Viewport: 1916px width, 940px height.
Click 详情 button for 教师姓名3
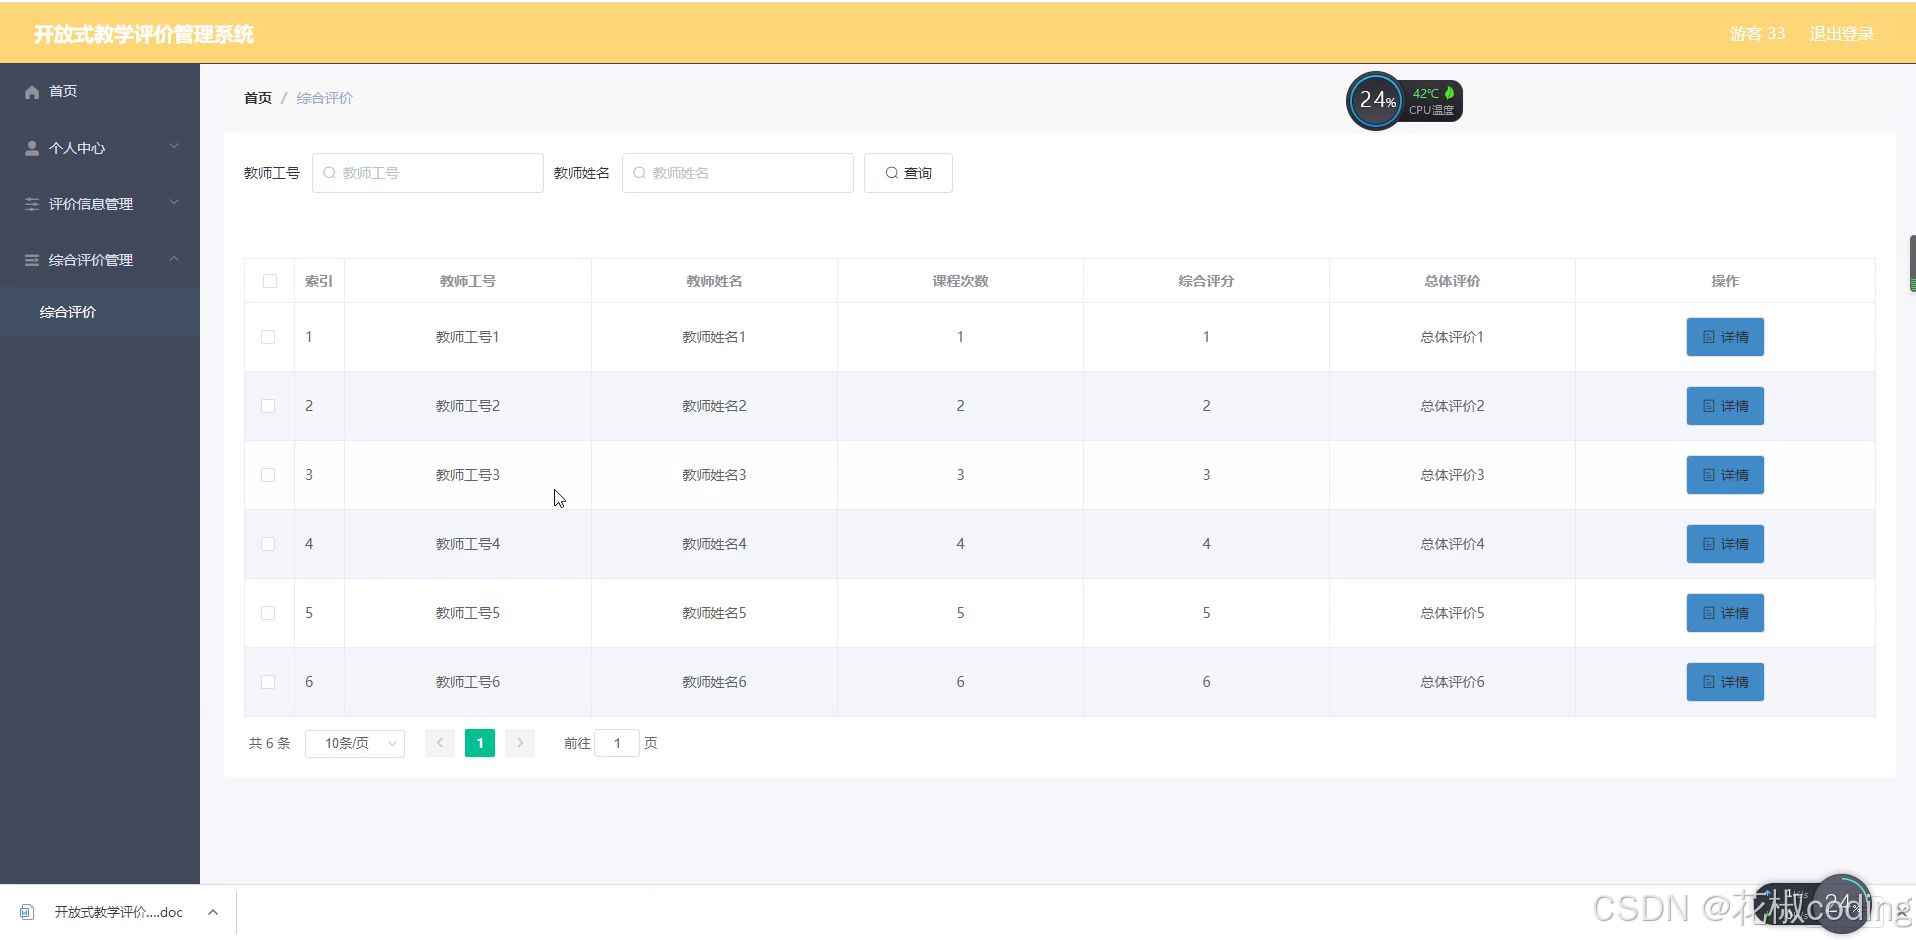[x=1725, y=475]
